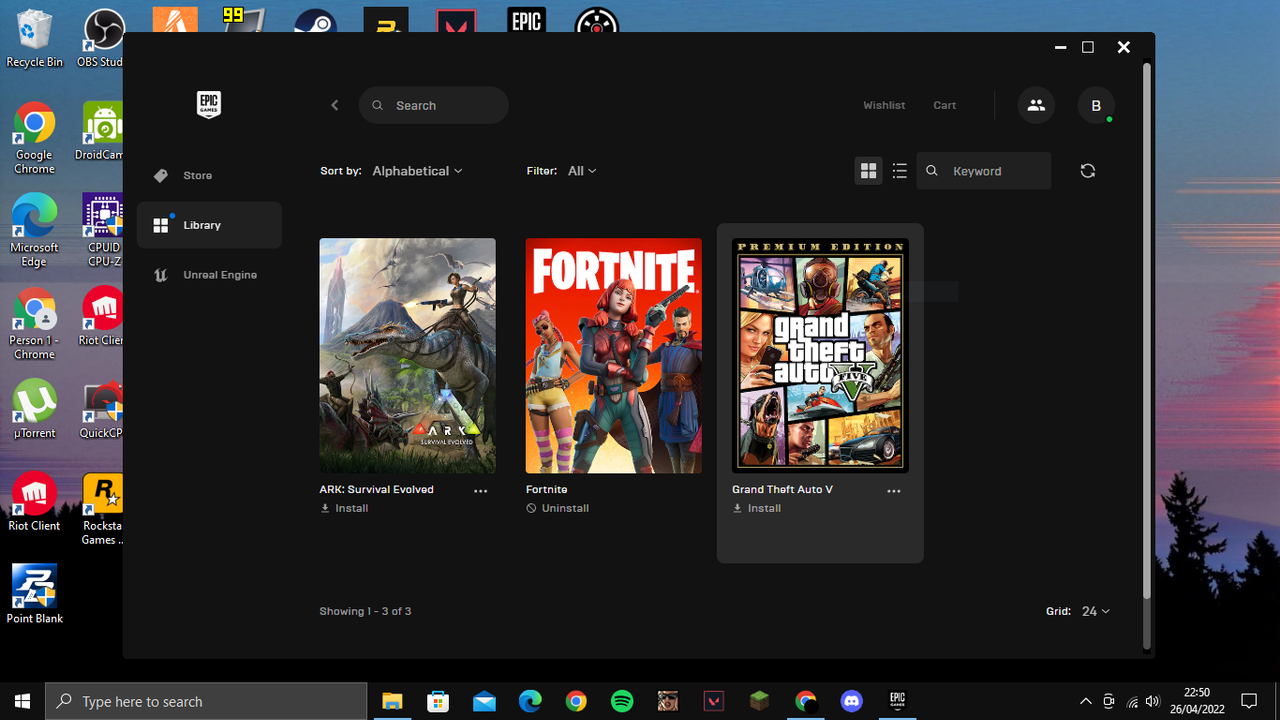Open Minecraft from the taskbar
Viewport: 1280px width, 720px height.
pyautogui.click(x=760, y=701)
